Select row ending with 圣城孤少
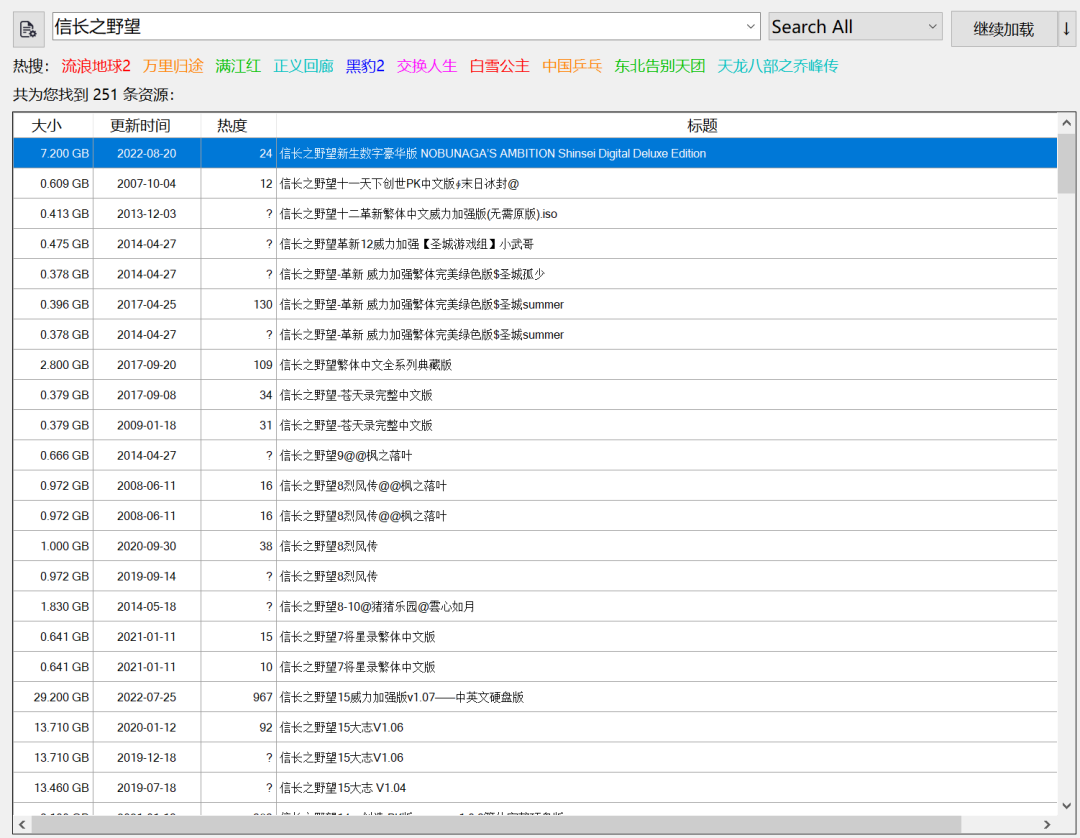This screenshot has width=1080, height=838. [535, 274]
